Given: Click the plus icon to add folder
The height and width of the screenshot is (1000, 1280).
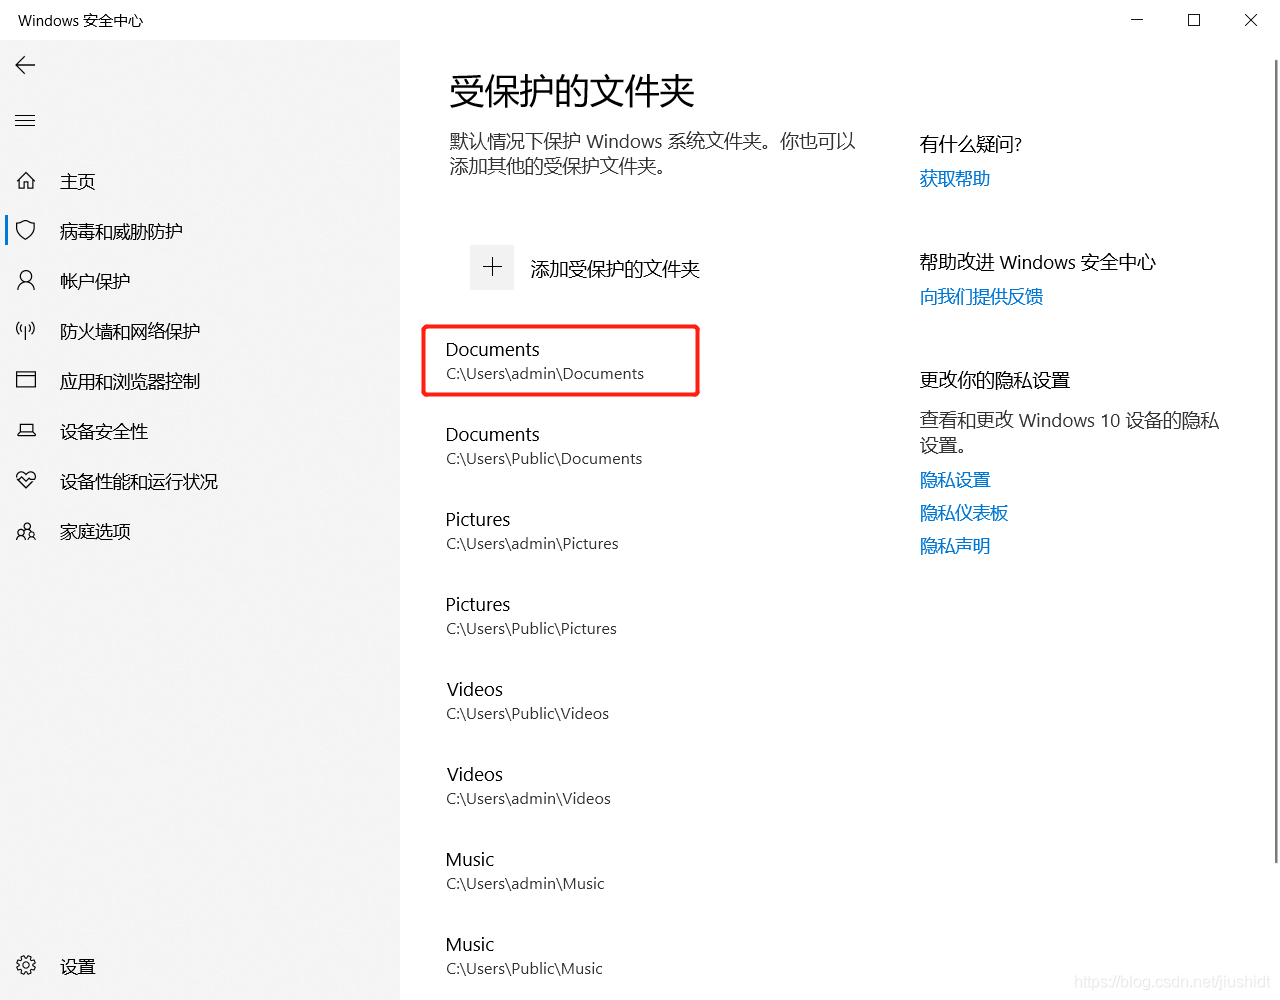Looking at the screenshot, I should pyautogui.click(x=492, y=267).
